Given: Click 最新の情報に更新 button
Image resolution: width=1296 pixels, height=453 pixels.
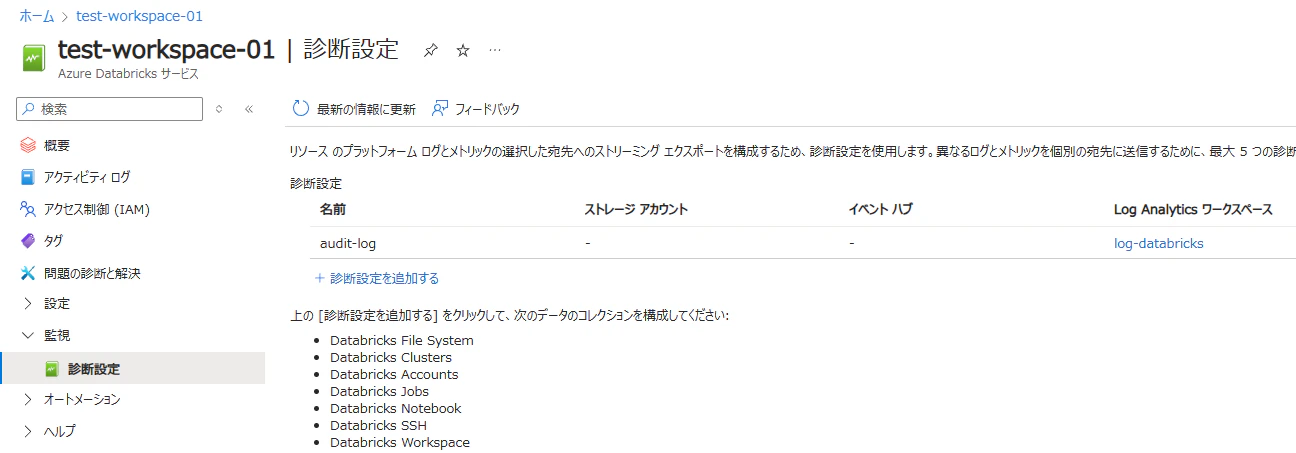Looking at the screenshot, I should (x=354, y=109).
